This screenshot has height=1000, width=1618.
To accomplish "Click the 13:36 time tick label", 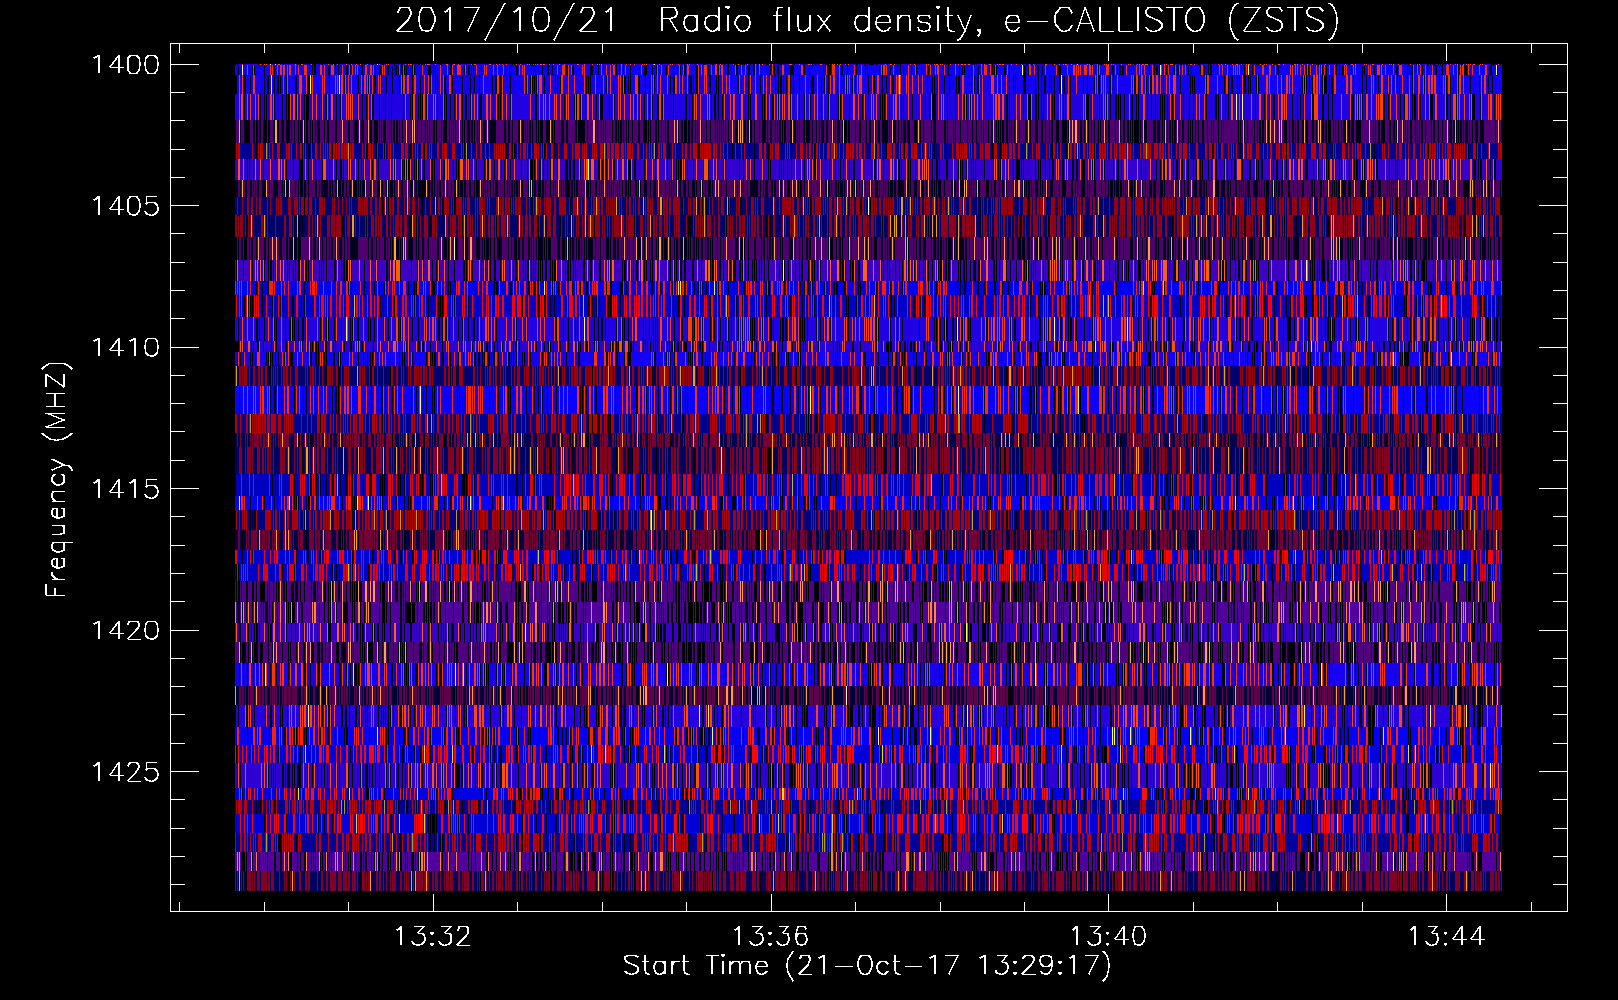I will (770, 937).
